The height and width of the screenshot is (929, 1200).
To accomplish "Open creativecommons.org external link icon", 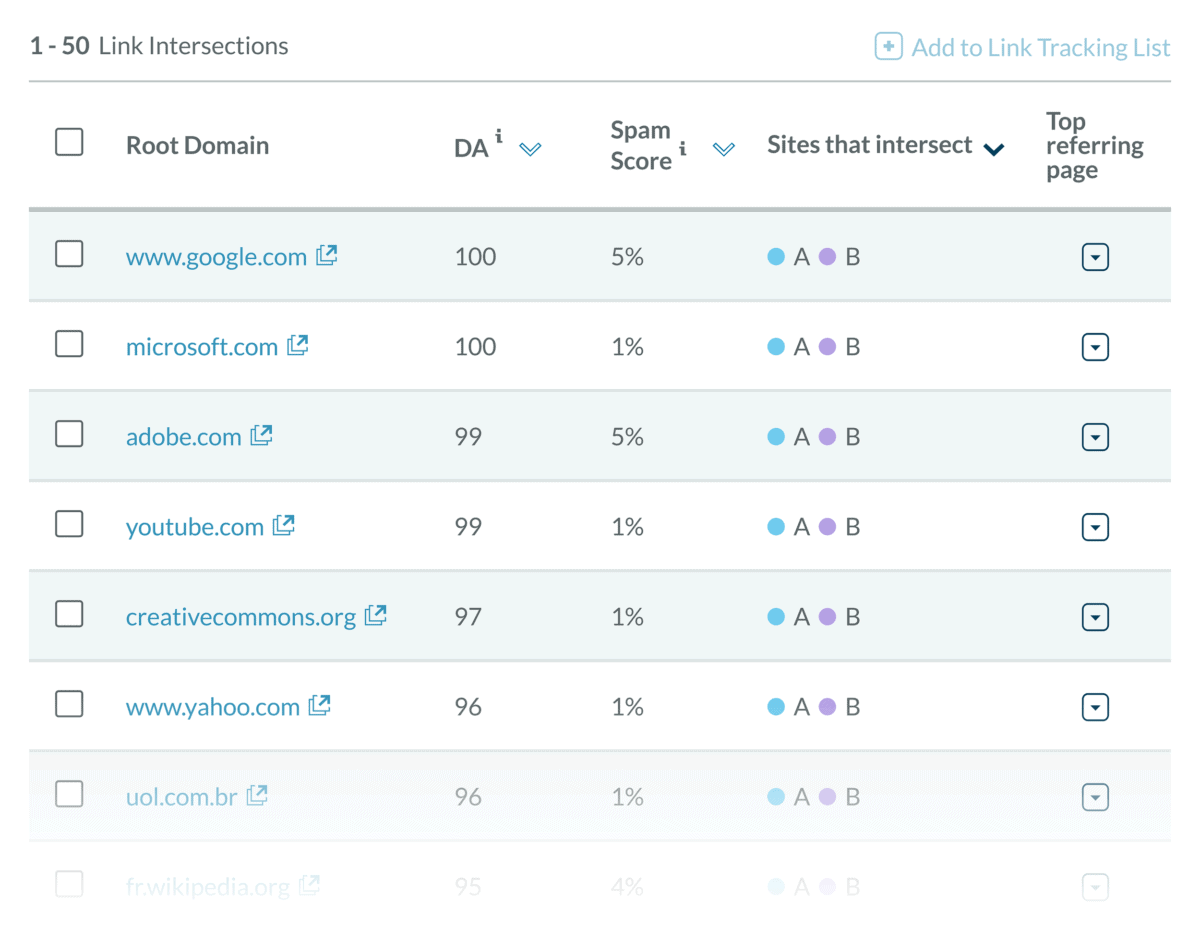I will coord(376,615).
